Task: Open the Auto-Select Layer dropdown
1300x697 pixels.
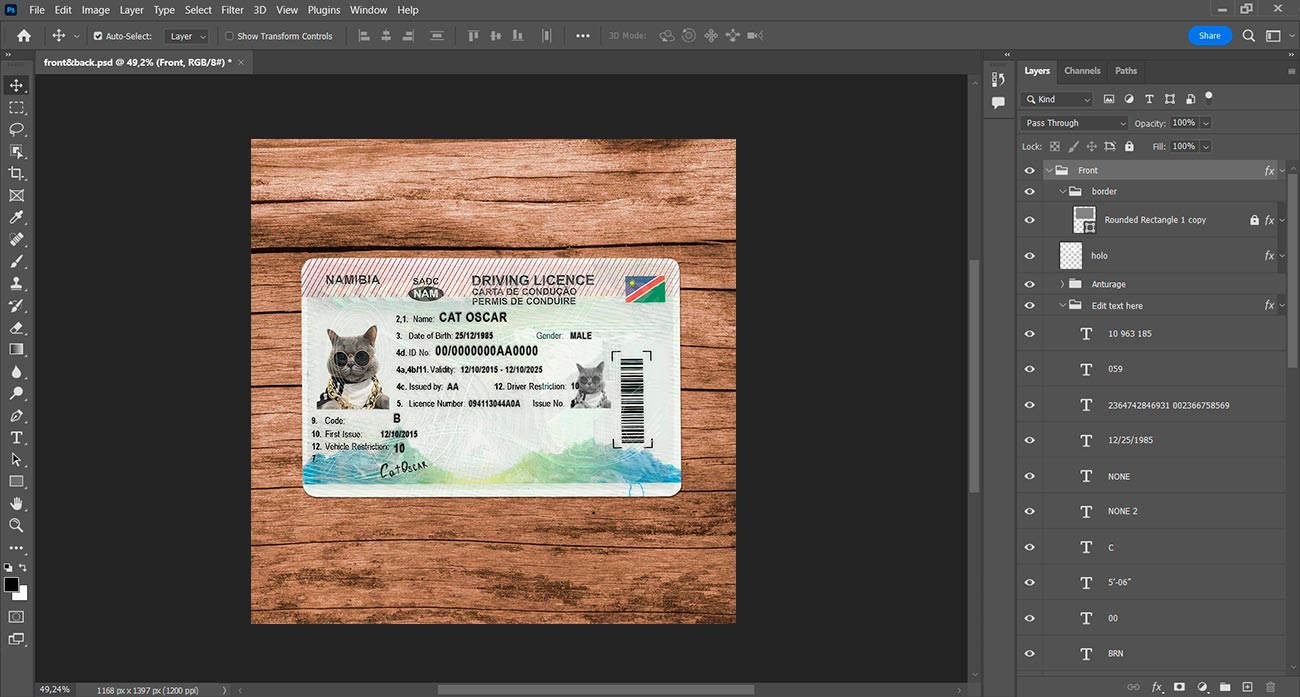Action: pos(188,36)
